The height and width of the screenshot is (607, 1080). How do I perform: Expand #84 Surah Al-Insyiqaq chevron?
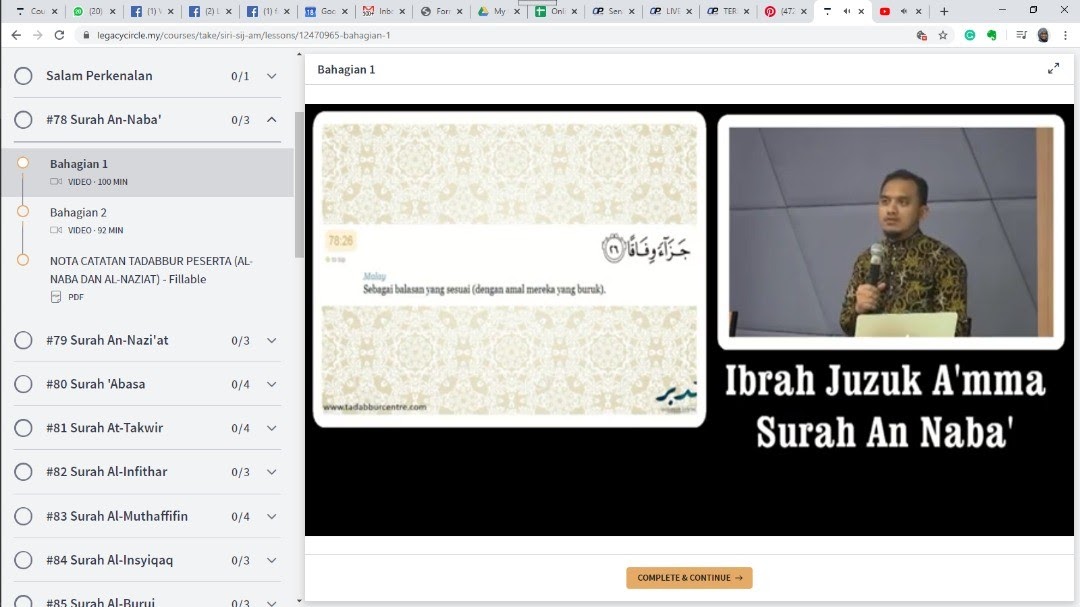click(272, 560)
